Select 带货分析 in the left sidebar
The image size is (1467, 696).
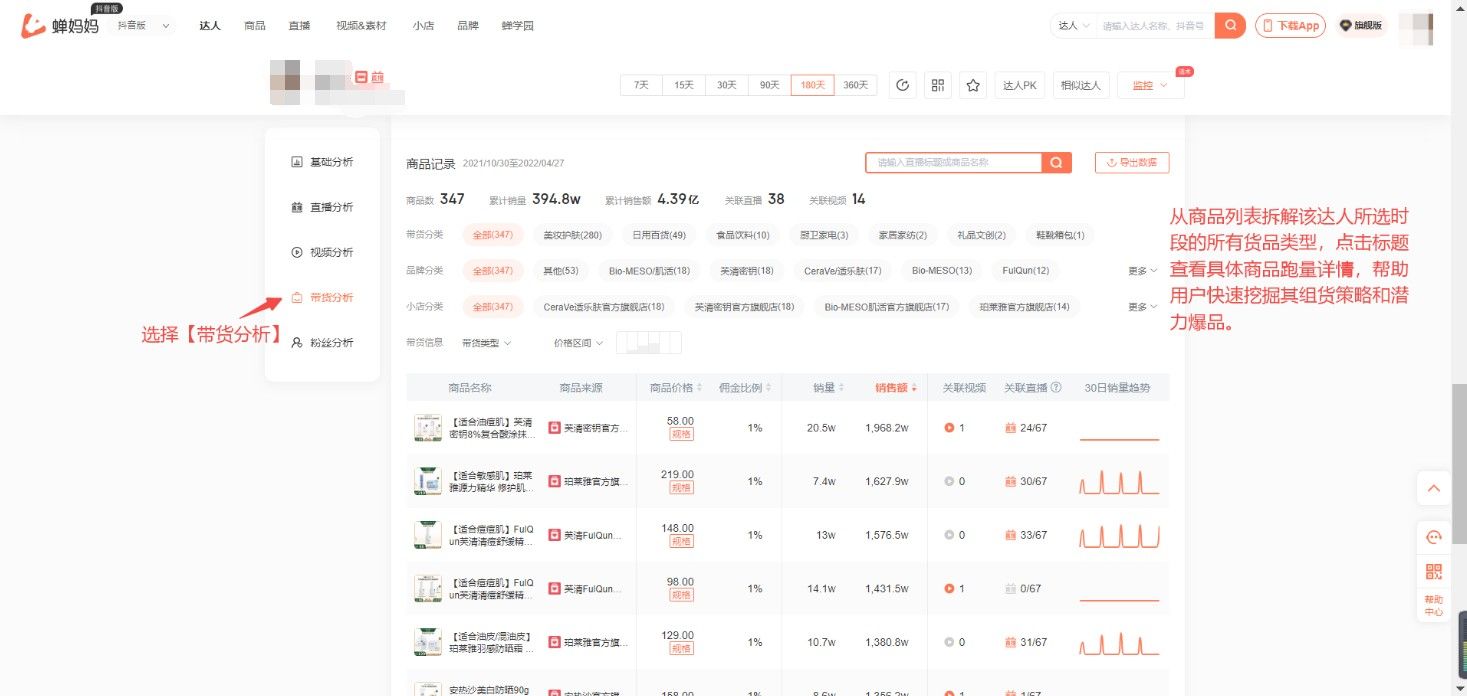(330, 296)
